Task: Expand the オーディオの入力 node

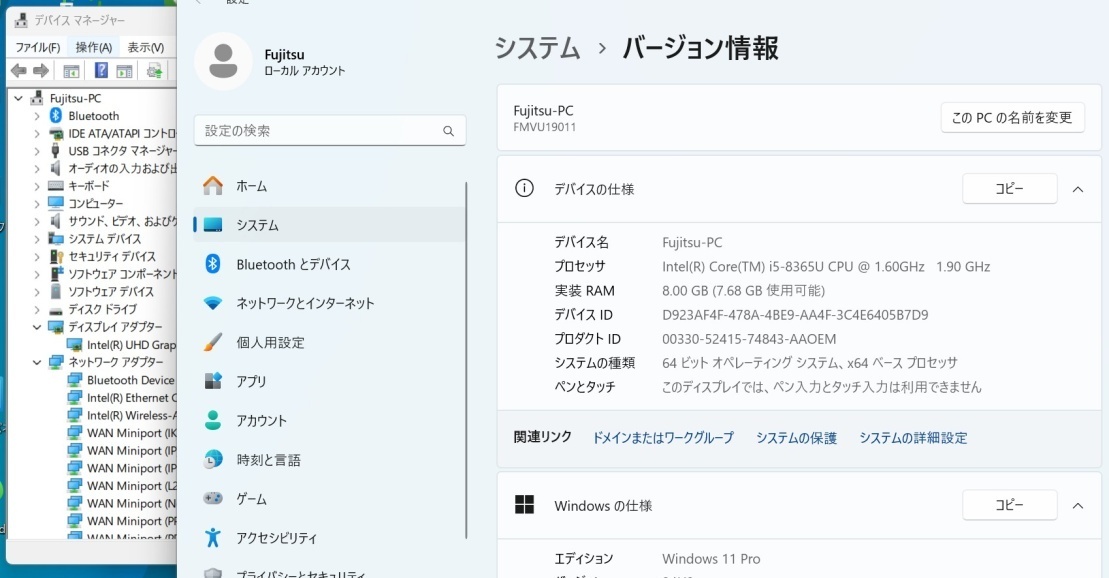Action: click(37, 168)
